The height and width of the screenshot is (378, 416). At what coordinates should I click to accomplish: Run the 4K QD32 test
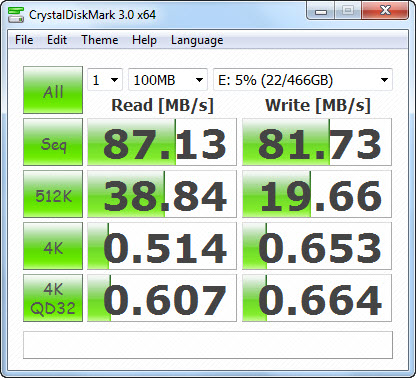tap(53, 298)
